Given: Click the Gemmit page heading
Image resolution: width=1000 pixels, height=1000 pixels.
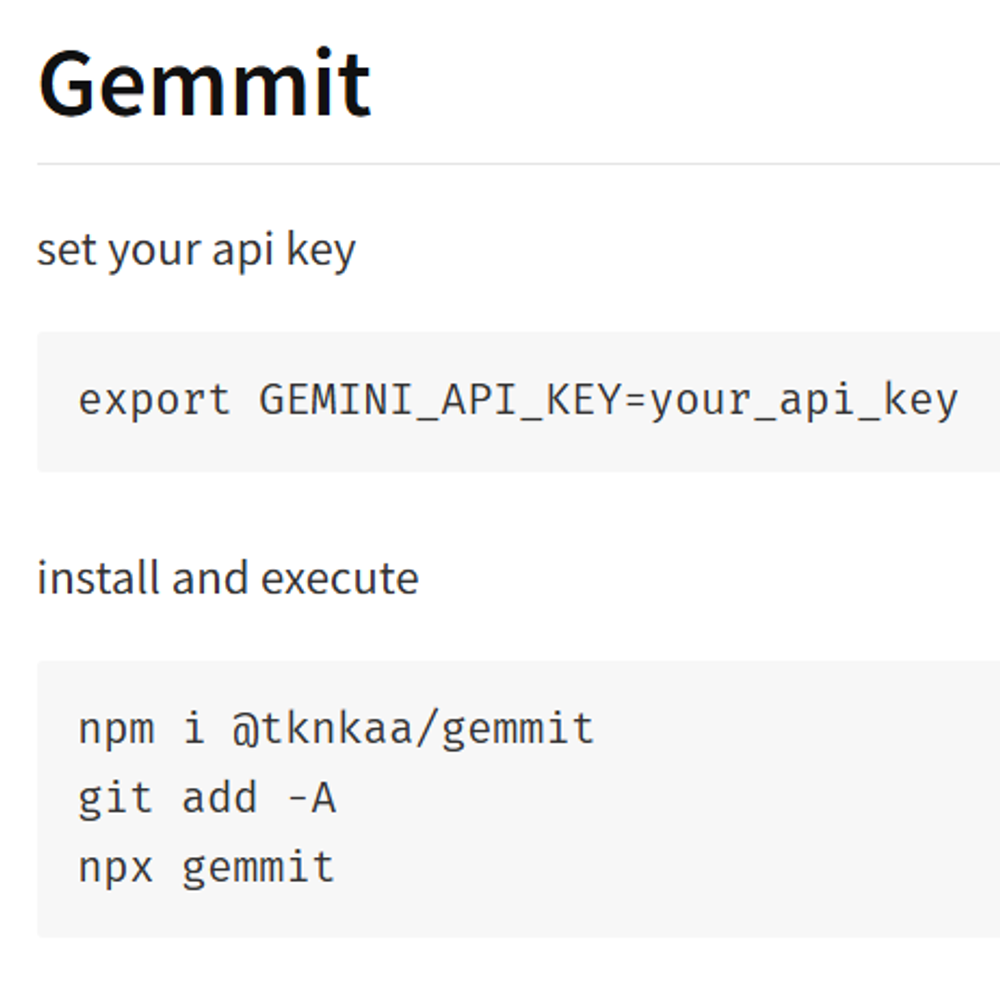Looking at the screenshot, I should (205, 84).
